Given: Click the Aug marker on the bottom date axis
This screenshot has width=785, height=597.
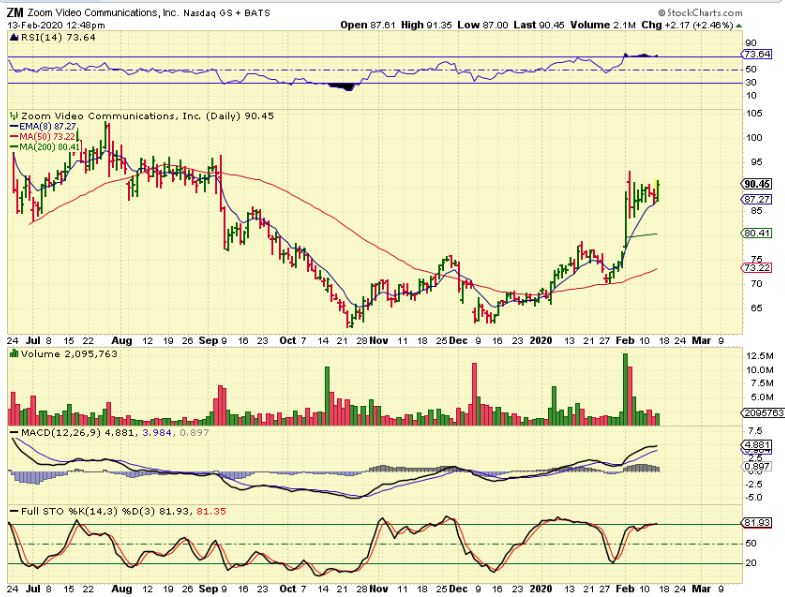Looking at the screenshot, I should point(122,588).
